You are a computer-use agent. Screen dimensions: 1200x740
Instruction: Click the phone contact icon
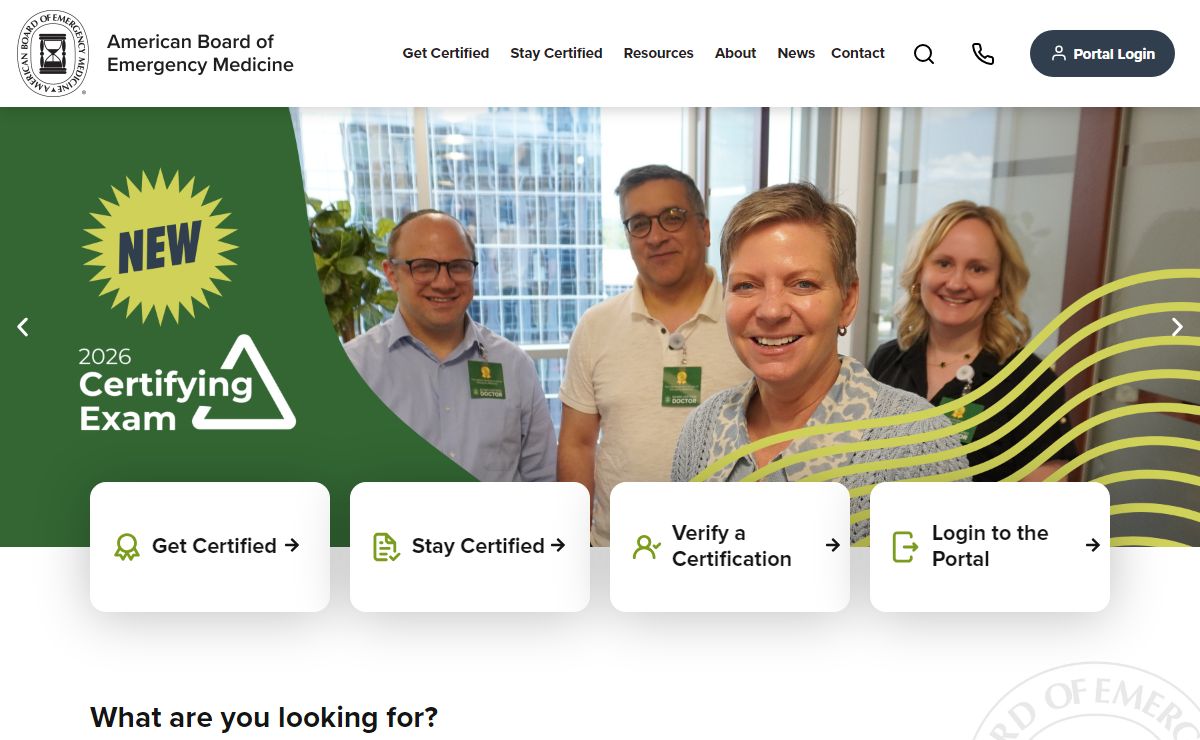point(983,54)
